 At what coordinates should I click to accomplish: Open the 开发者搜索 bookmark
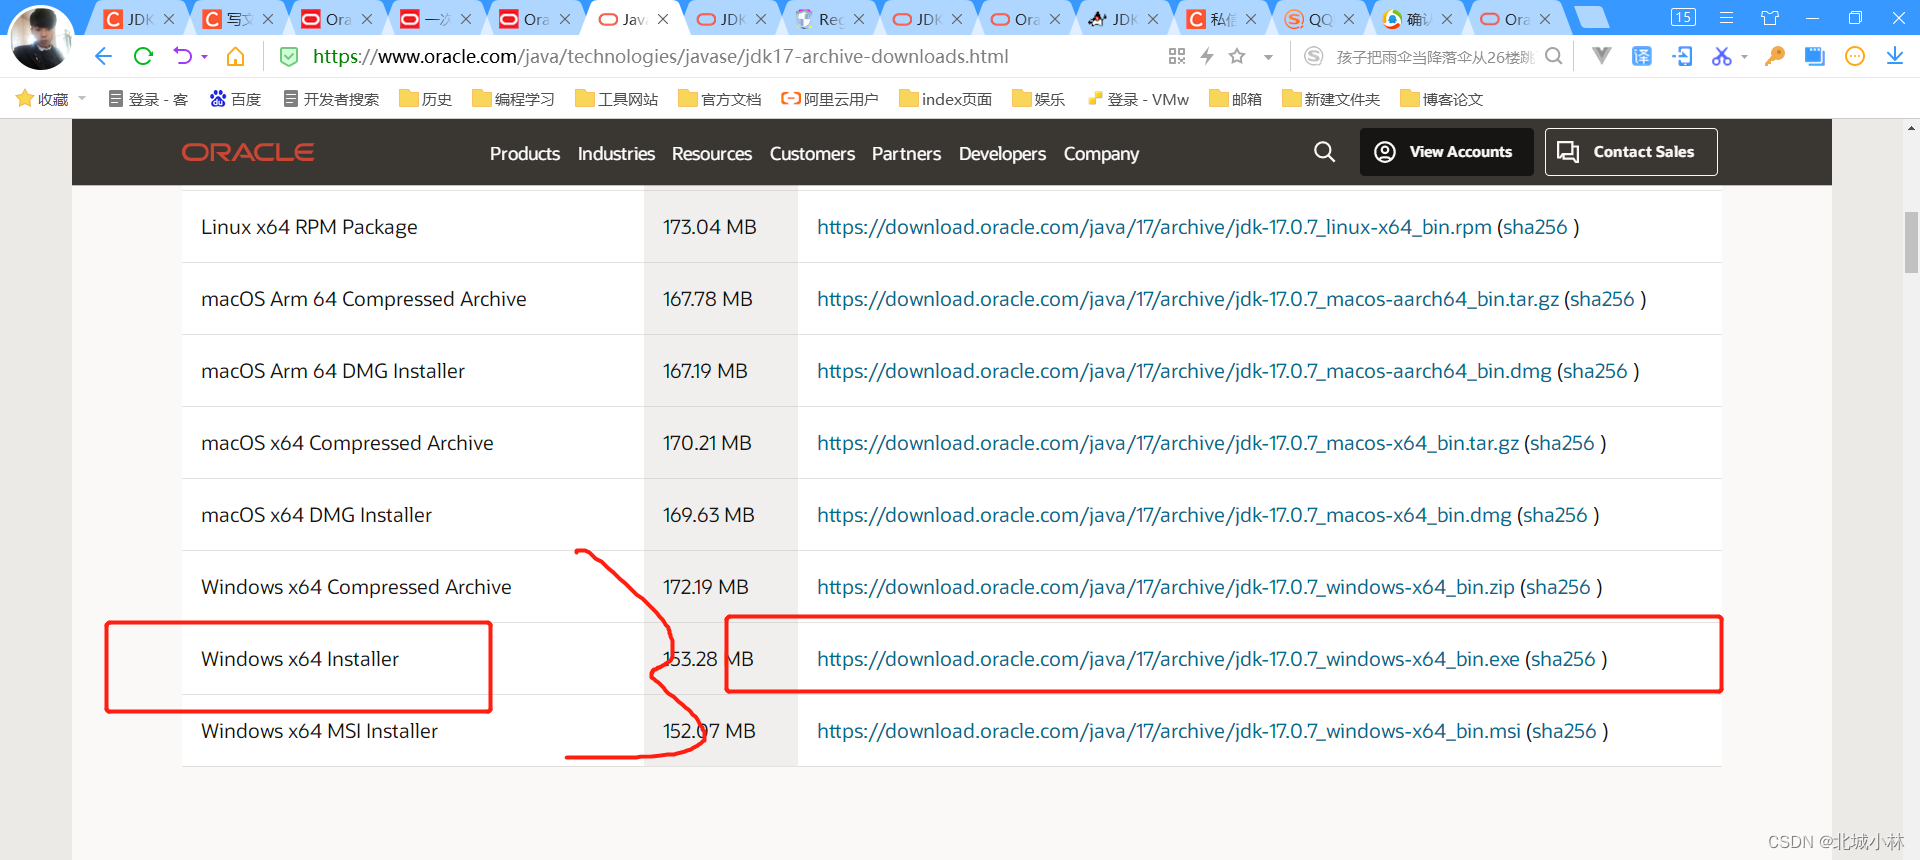click(331, 98)
